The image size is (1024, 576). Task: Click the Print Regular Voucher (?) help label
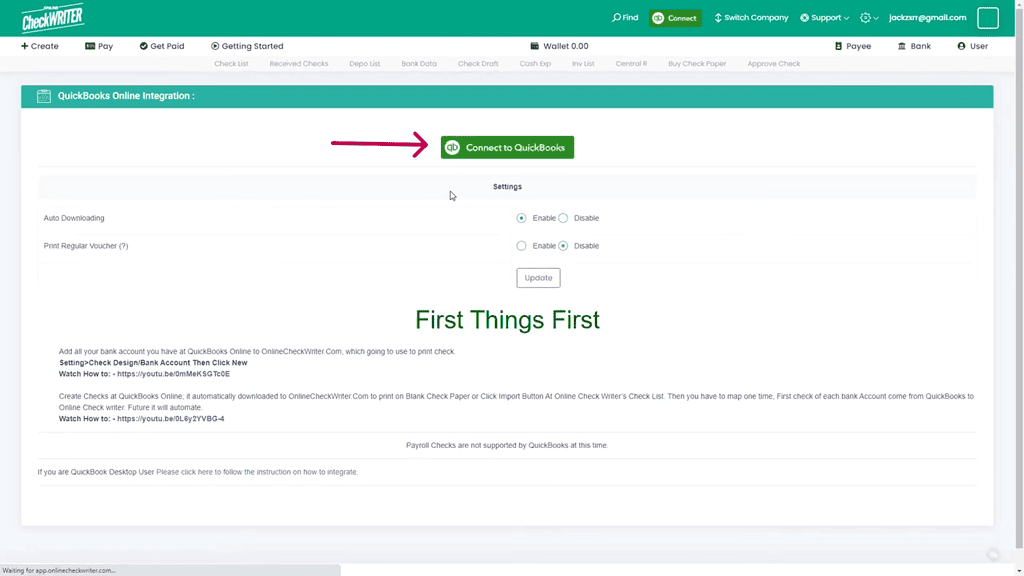86,246
